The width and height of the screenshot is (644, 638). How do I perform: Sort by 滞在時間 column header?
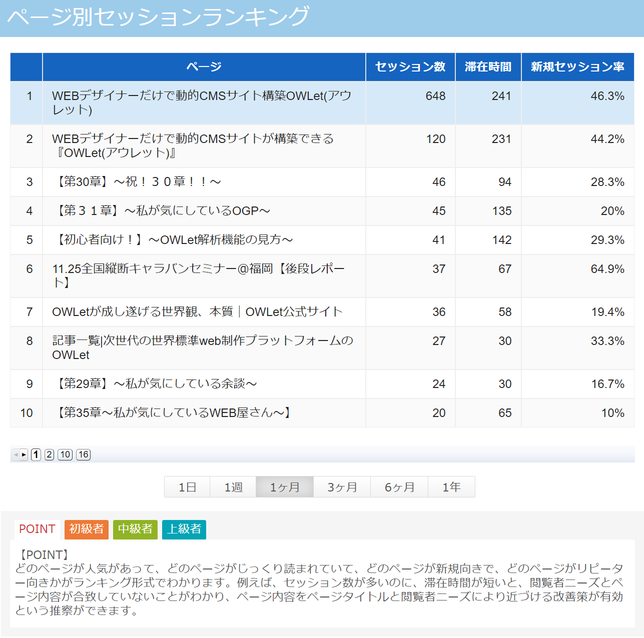click(488, 67)
